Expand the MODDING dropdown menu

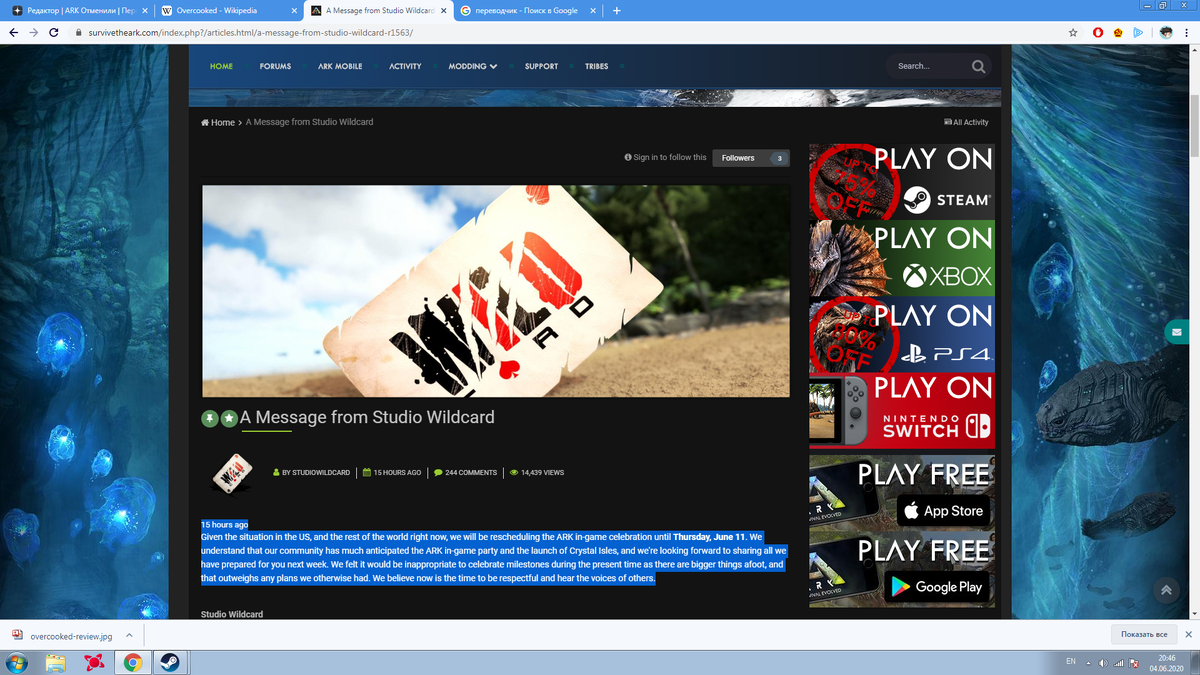472,66
